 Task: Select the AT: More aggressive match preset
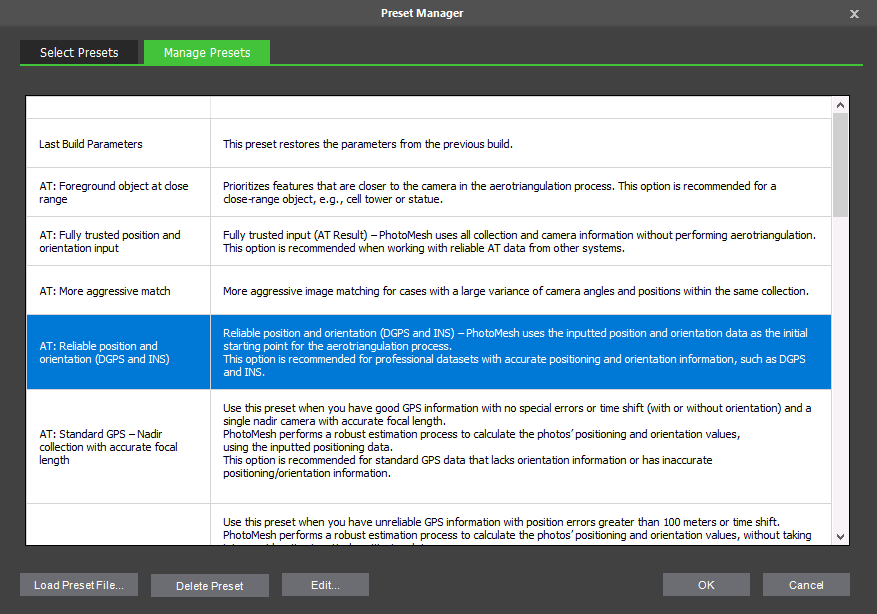(x=105, y=291)
